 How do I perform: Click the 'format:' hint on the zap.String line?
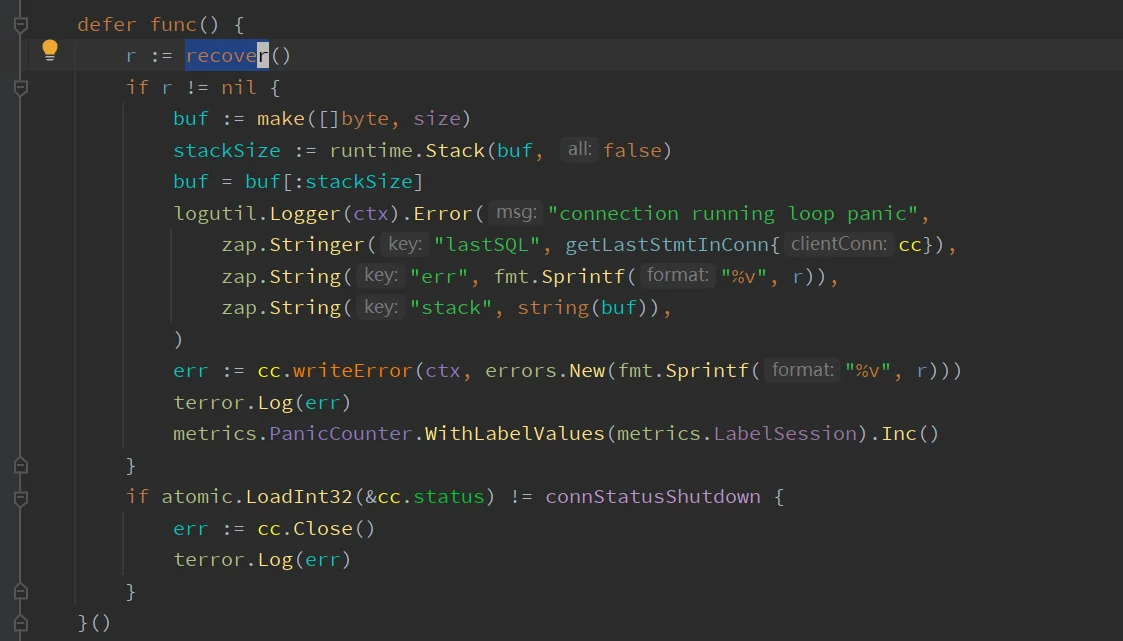click(x=678, y=276)
